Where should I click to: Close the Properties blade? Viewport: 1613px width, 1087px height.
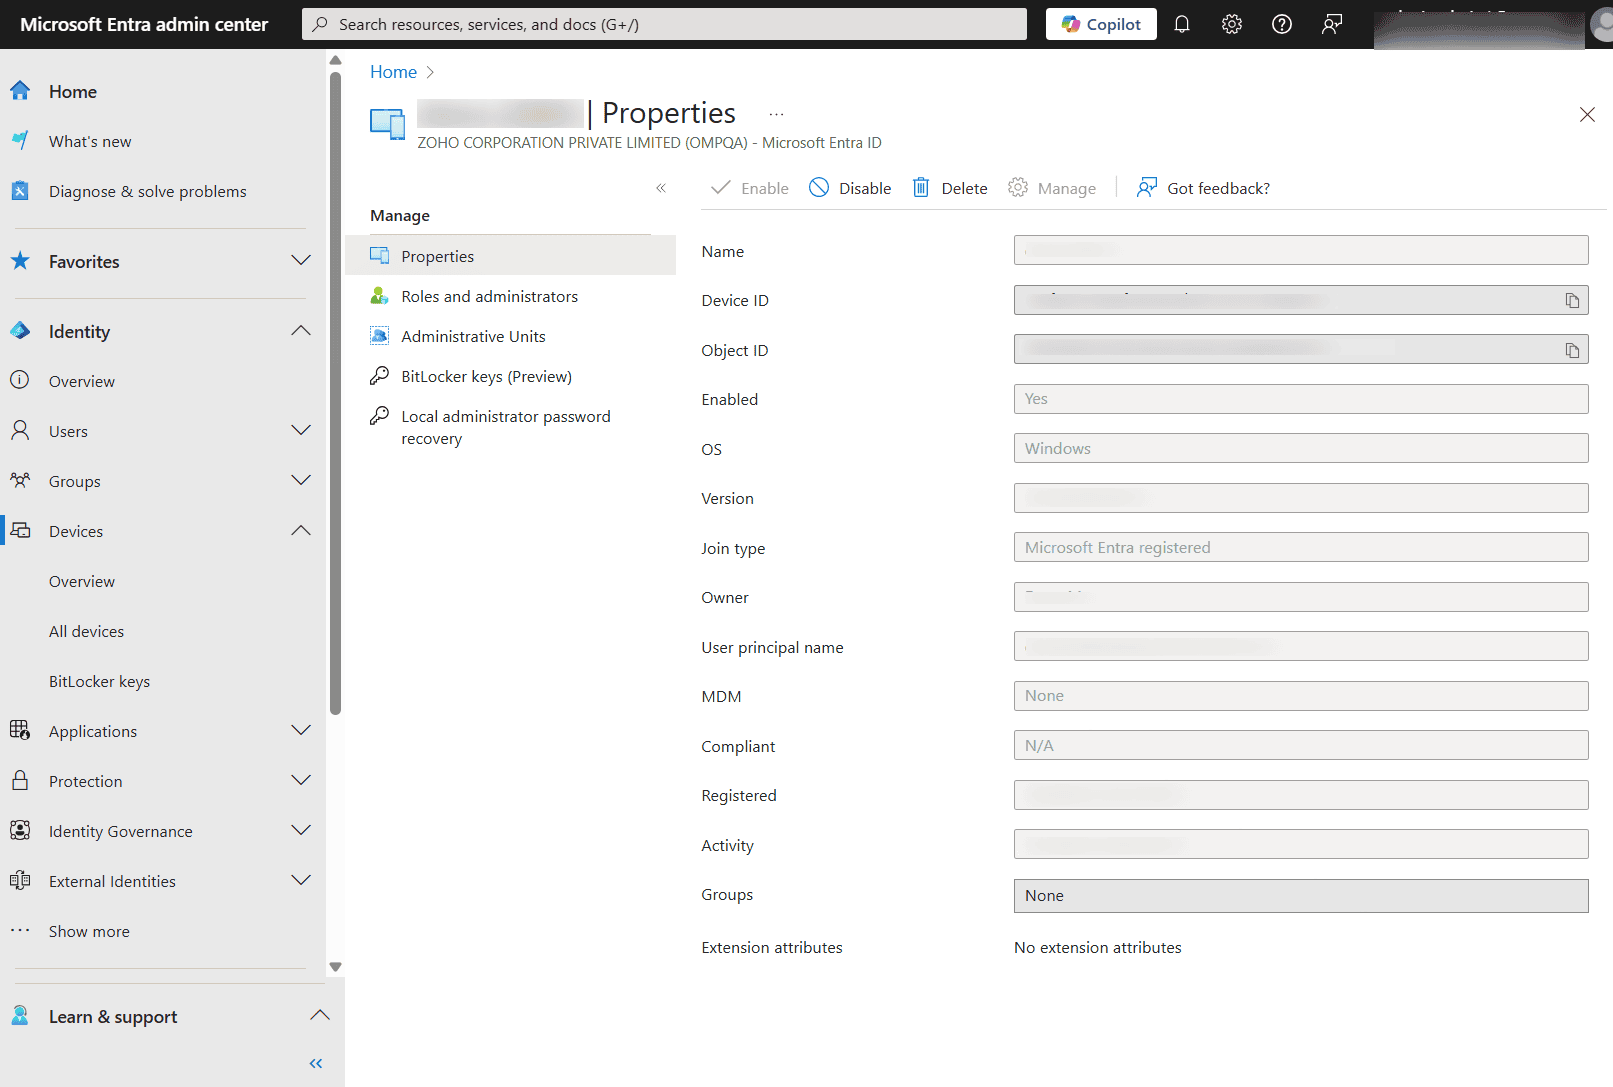tap(1587, 115)
